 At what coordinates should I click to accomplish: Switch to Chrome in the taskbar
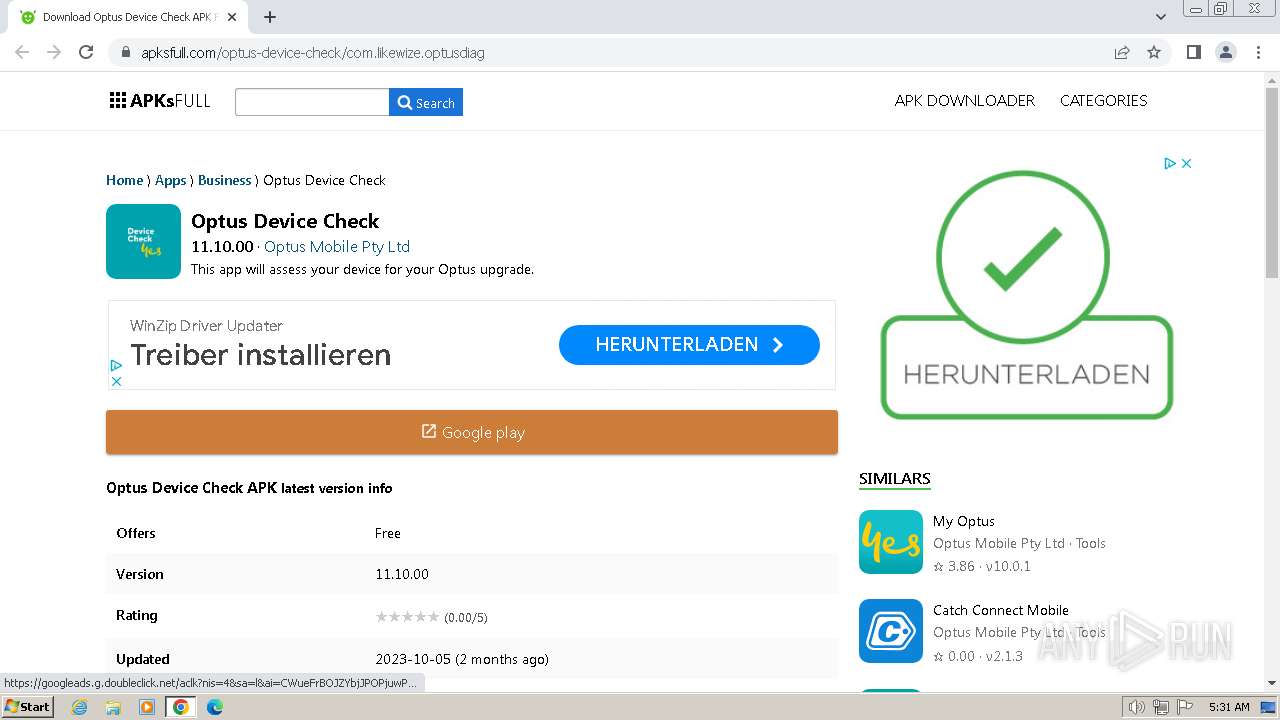tap(180, 707)
